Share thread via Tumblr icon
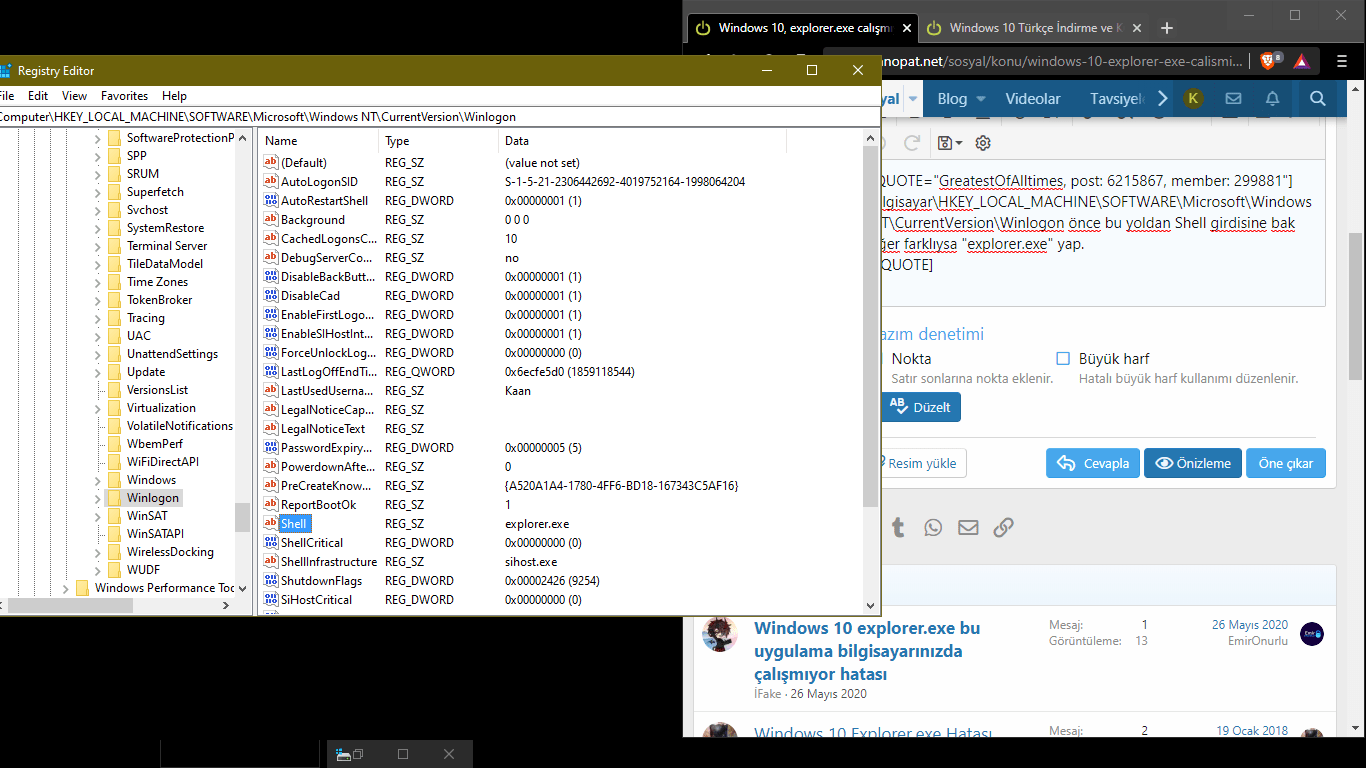Image resolution: width=1366 pixels, height=768 pixels. point(898,527)
